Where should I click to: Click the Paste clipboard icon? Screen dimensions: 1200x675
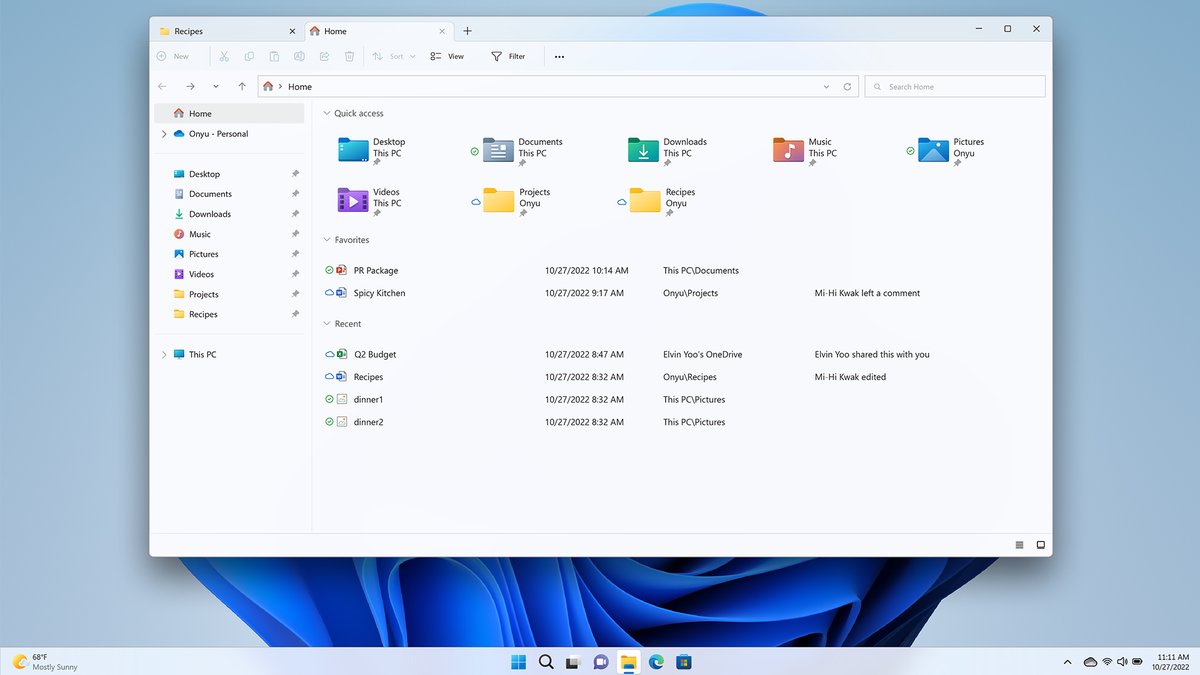tap(274, 57)
